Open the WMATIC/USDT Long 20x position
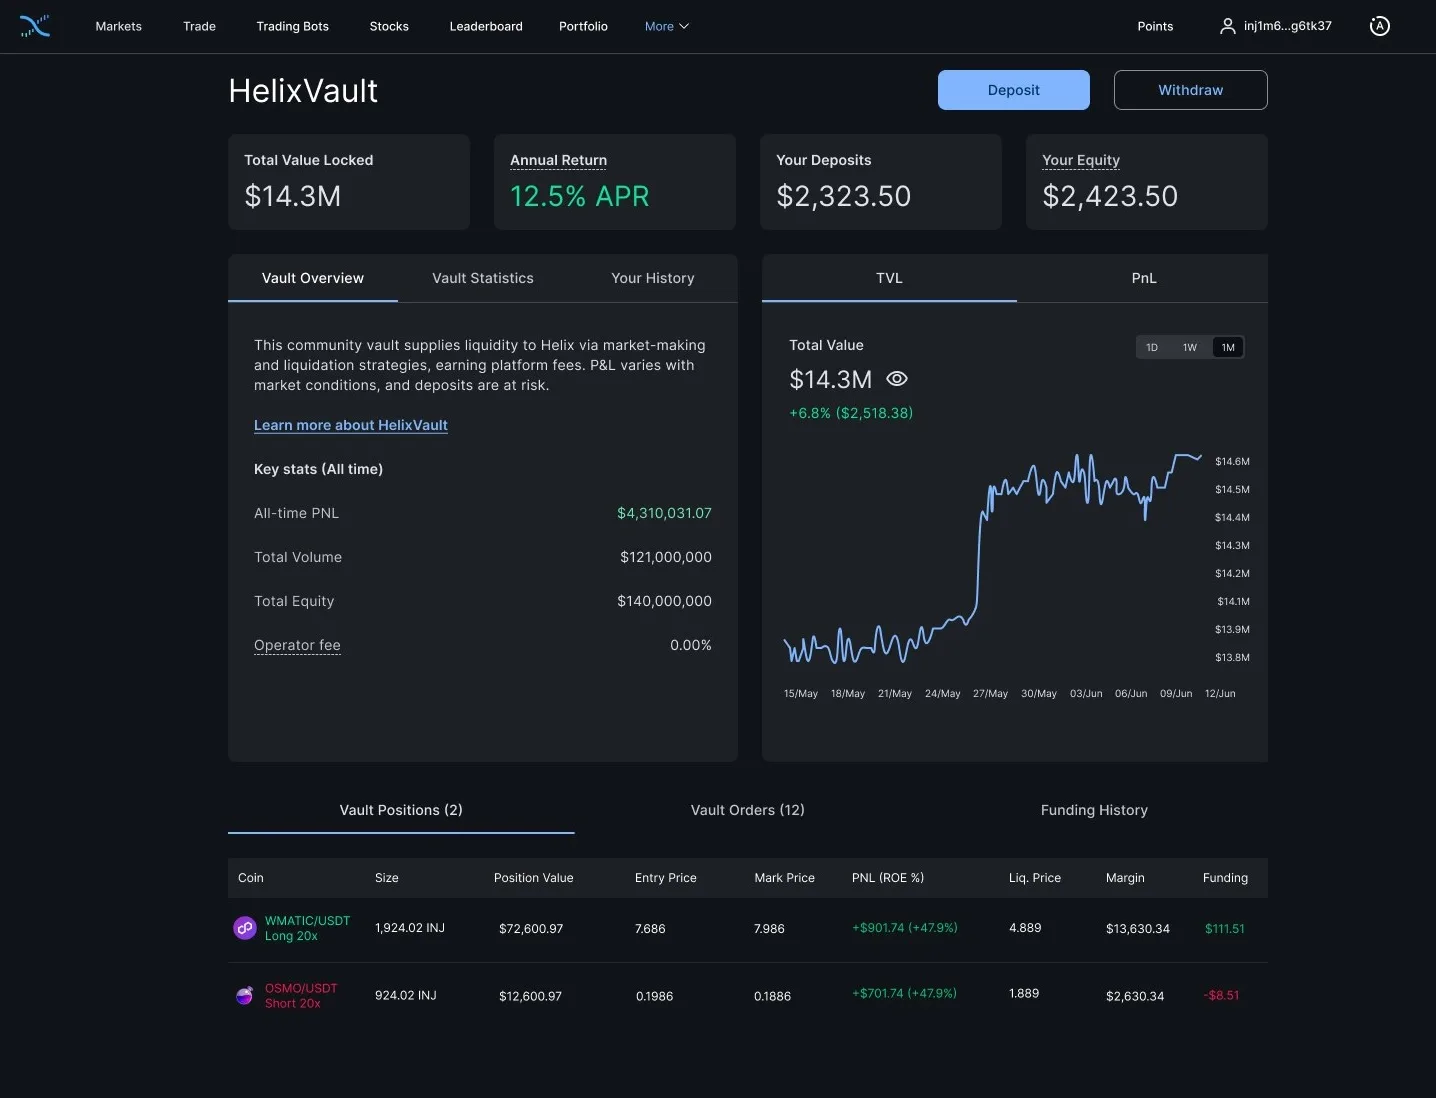This screenshot has width=1436, height=1098. coord(307,928)
